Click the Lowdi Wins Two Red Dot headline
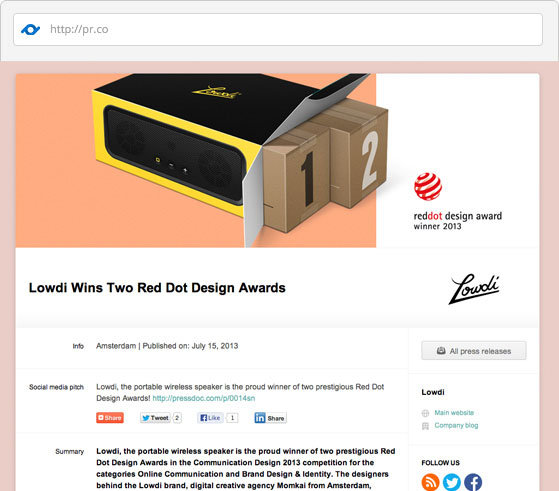 157,288
